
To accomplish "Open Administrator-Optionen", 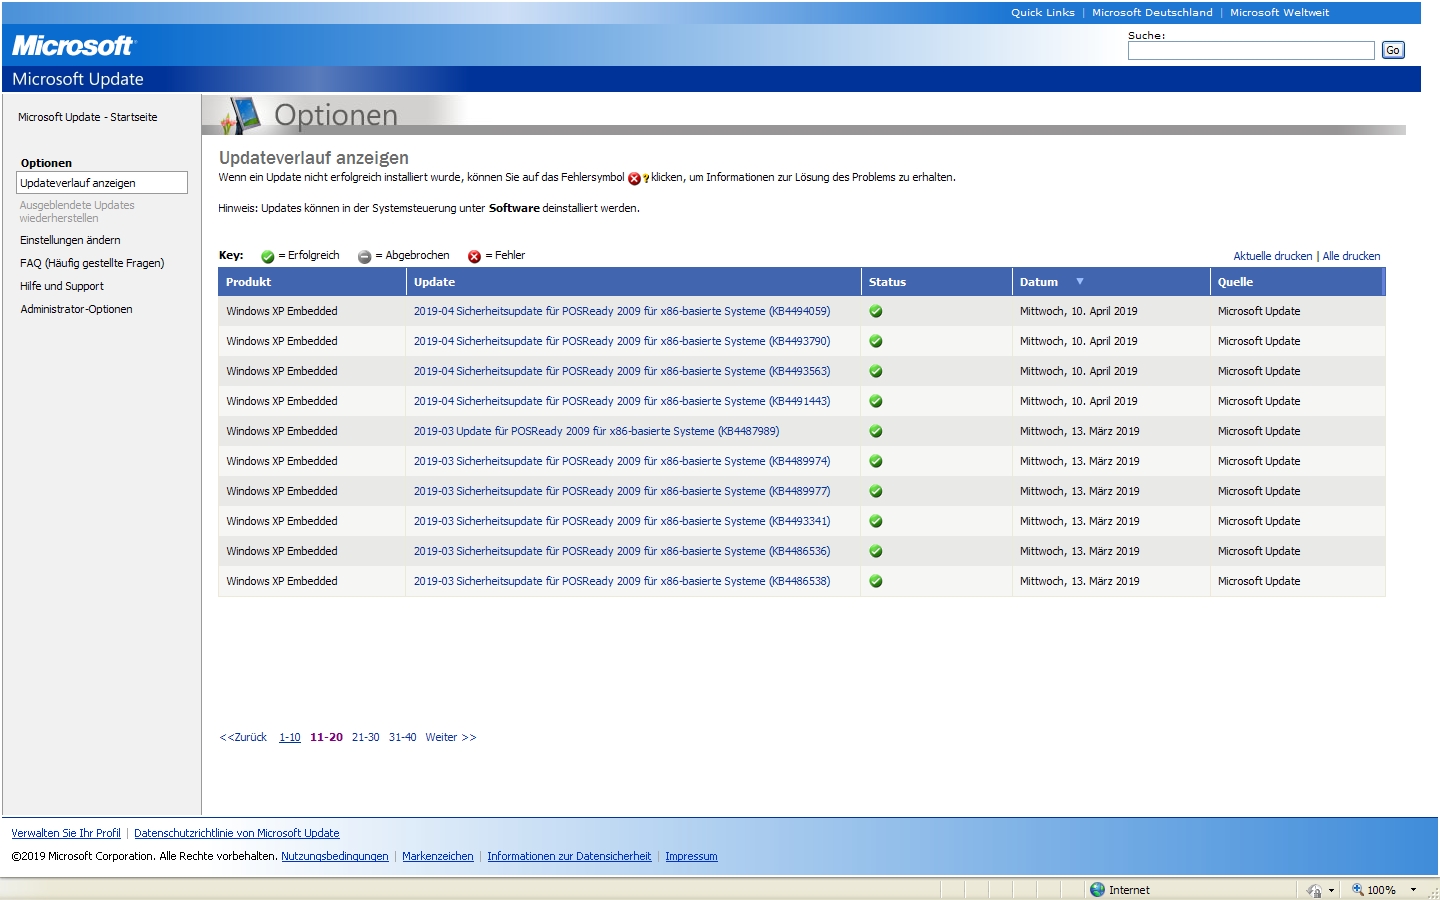I will (76, 309).
